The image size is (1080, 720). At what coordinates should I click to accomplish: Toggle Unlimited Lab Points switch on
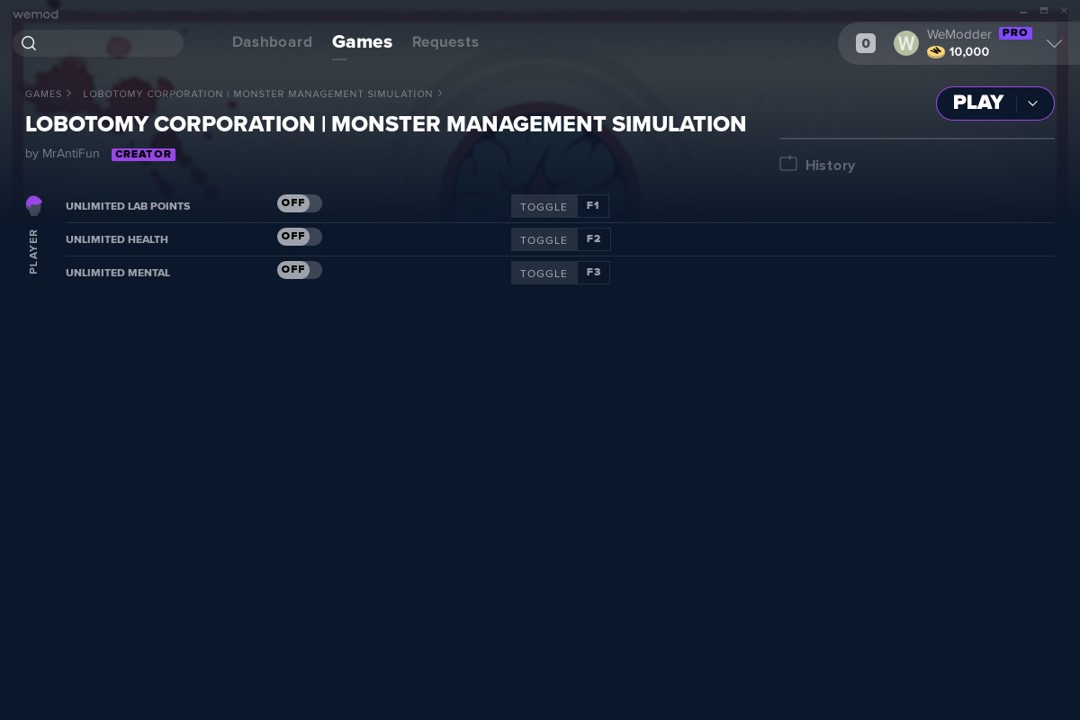(299, 203)
